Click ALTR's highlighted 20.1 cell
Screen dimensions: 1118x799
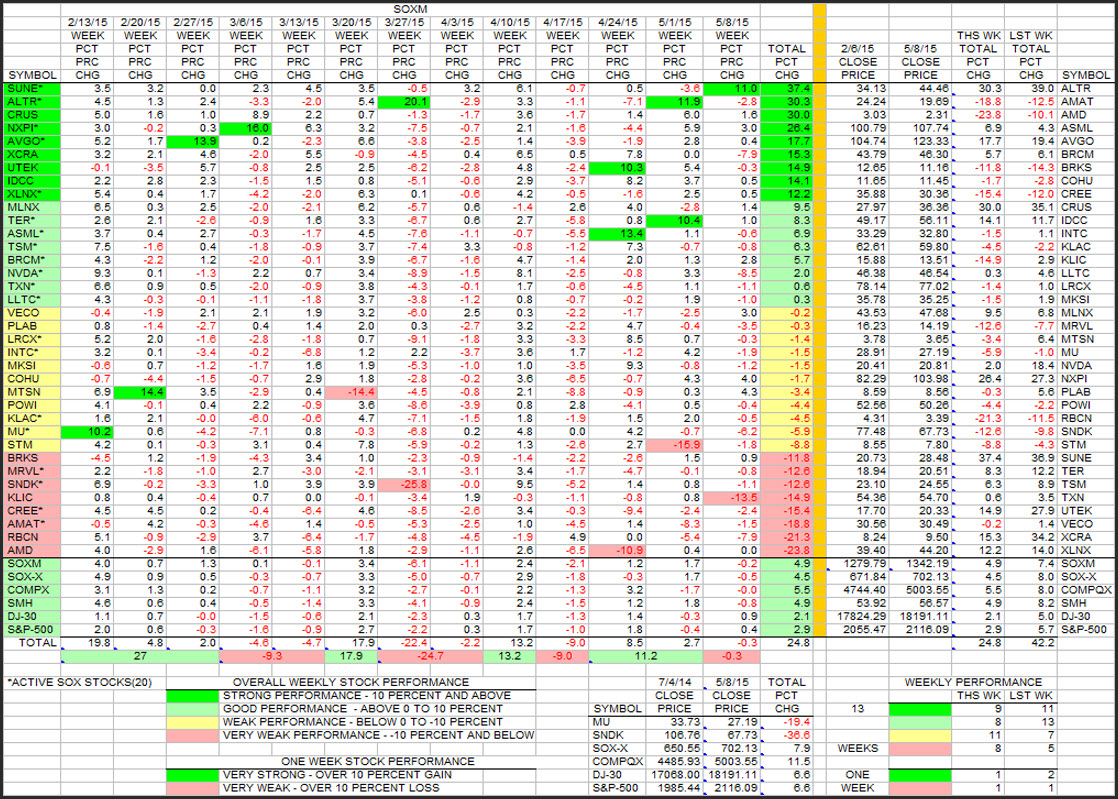tap(404, 102)
